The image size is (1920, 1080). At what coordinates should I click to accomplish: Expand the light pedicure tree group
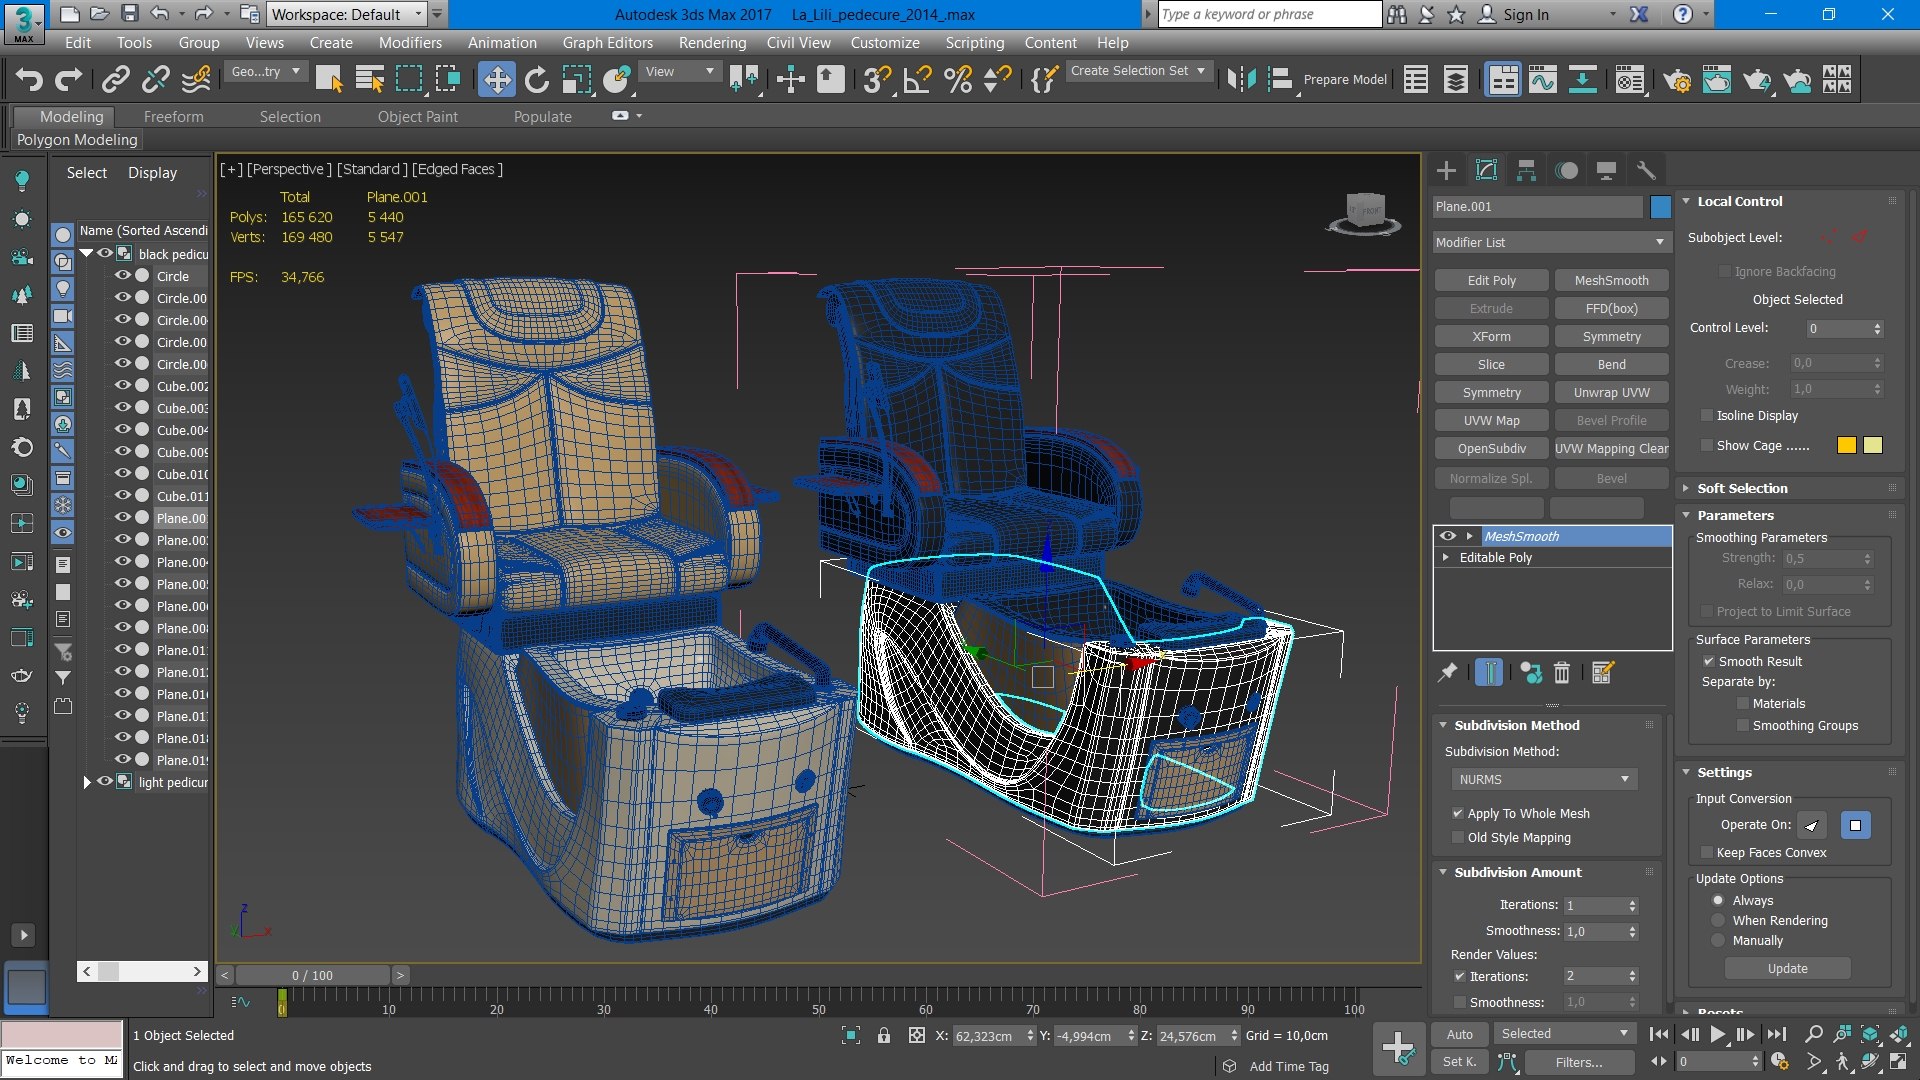pyautogui.click(x=86, y=782)
